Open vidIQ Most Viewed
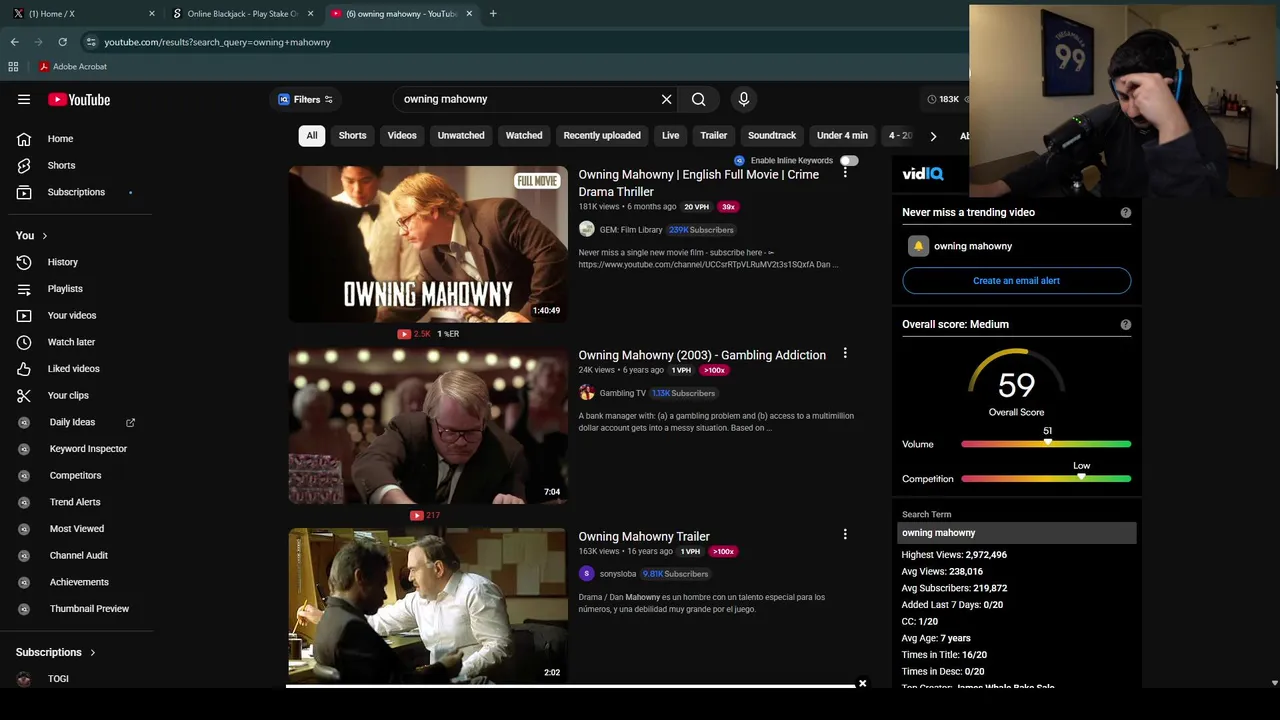Screen dimensions: 1280x720 coord(76,529)
